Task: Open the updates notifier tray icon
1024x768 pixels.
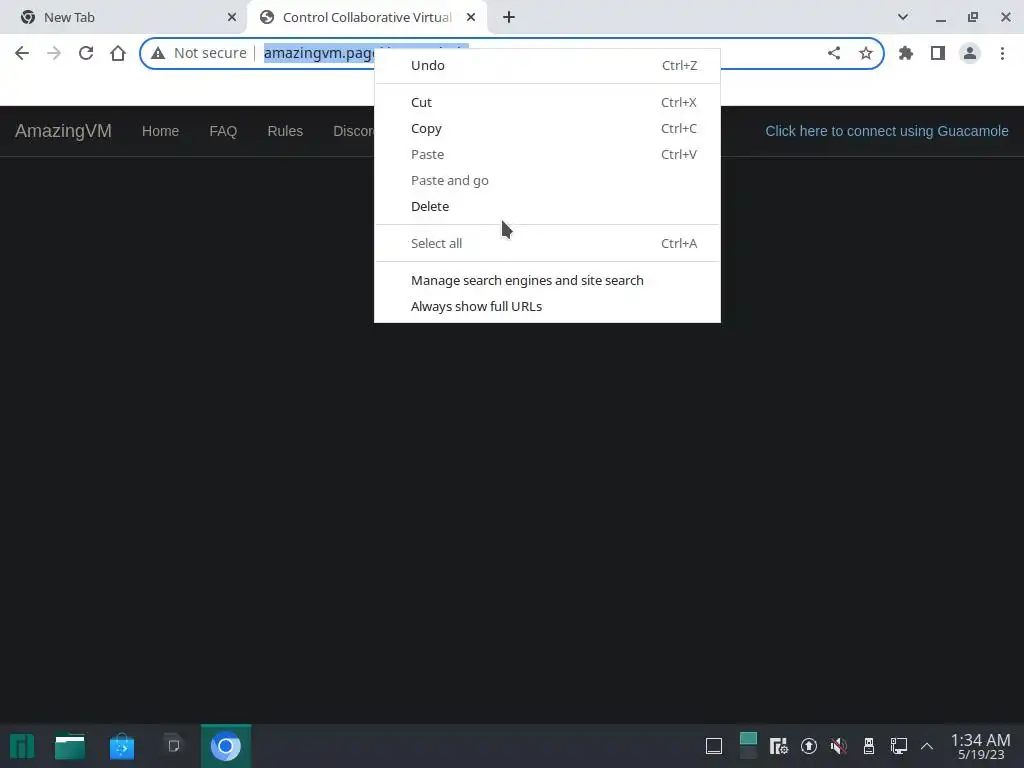Action: click(808, 746)
